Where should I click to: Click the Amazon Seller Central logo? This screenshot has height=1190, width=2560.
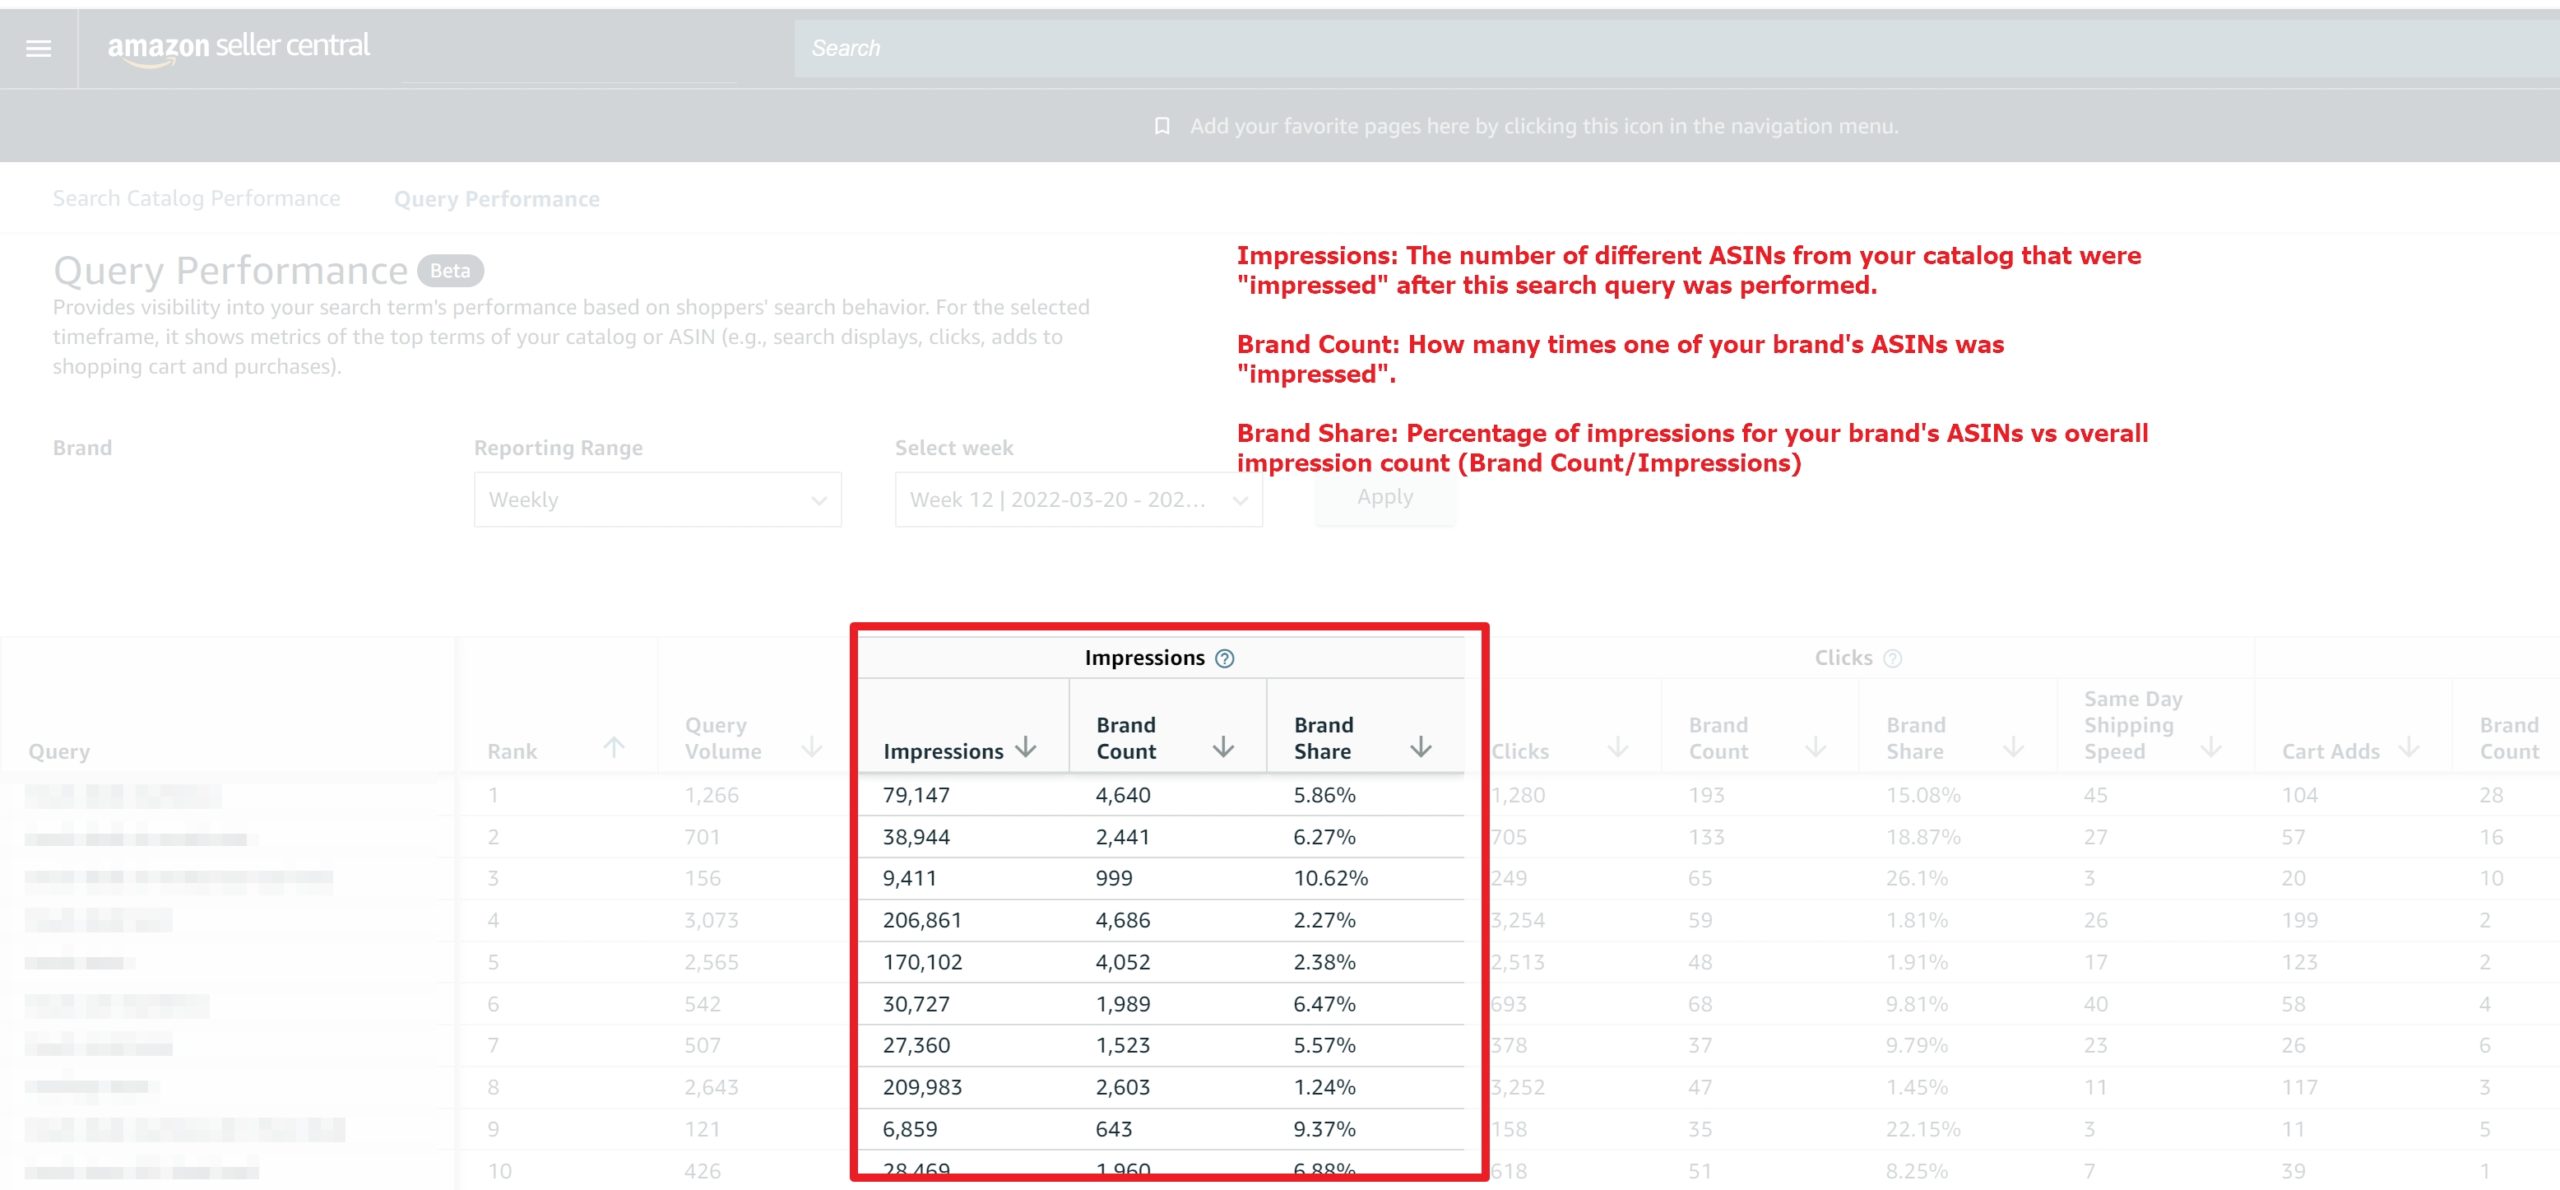pyautogui.click(x=239, y=47)
